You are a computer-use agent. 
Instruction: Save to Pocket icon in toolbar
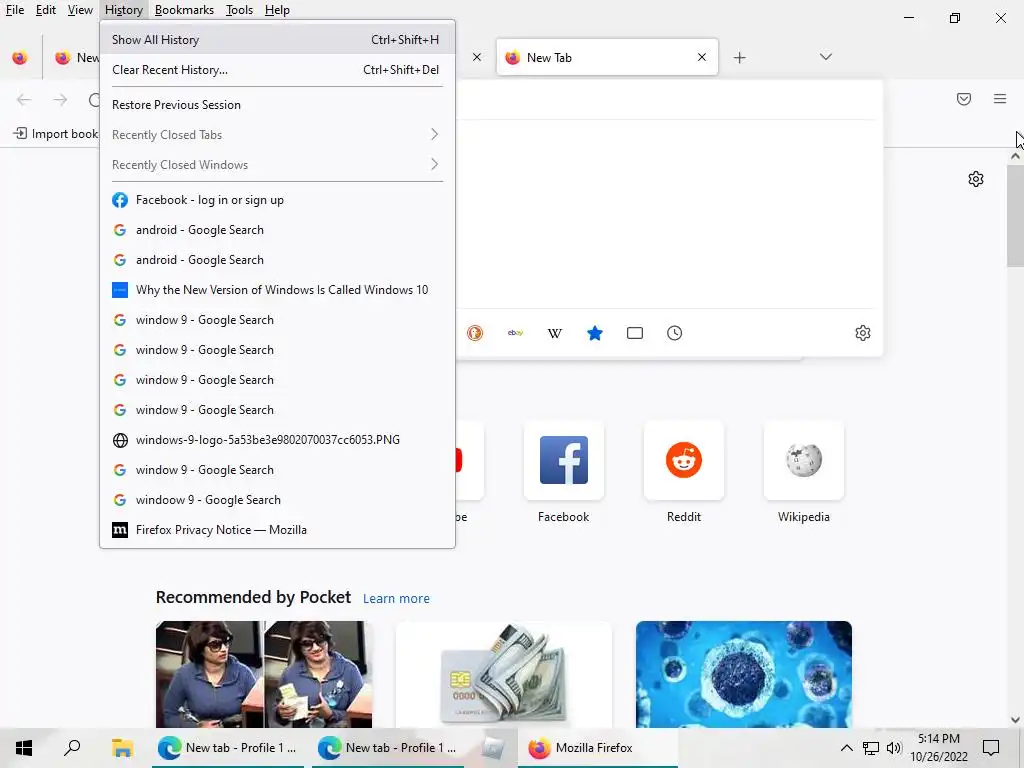click(x=964, y=99)
